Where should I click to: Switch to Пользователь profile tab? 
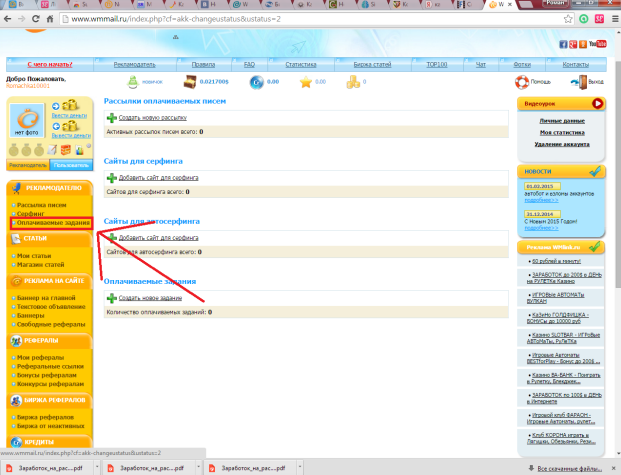click(71, 165)
